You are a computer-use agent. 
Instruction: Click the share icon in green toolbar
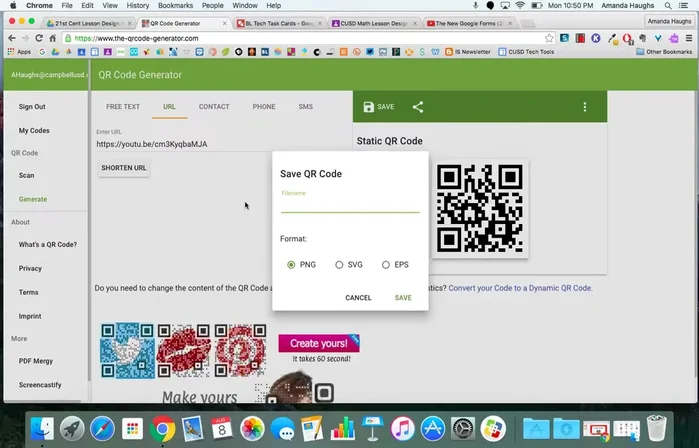click(418, 107)
